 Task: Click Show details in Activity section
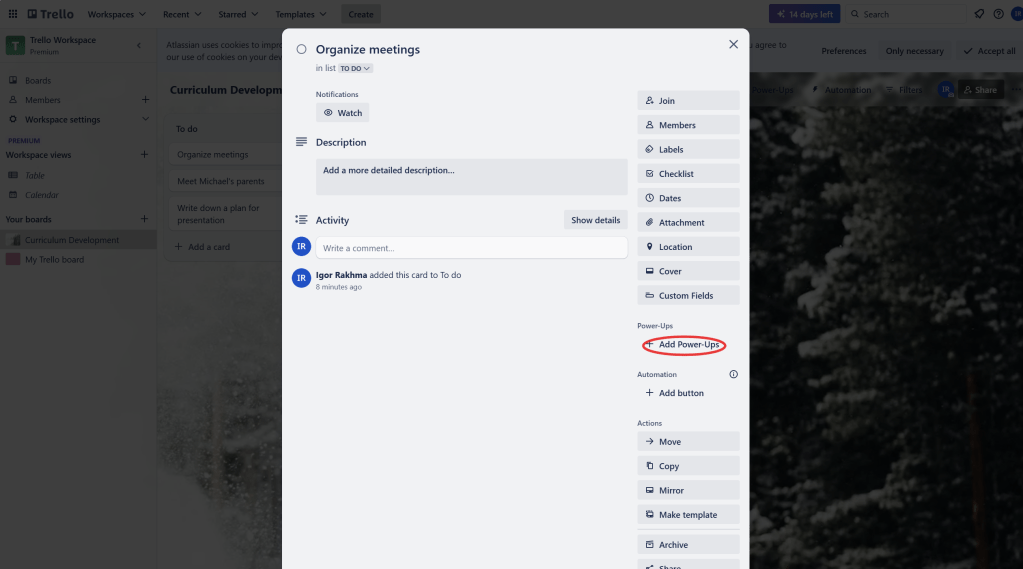pos(595,220)
